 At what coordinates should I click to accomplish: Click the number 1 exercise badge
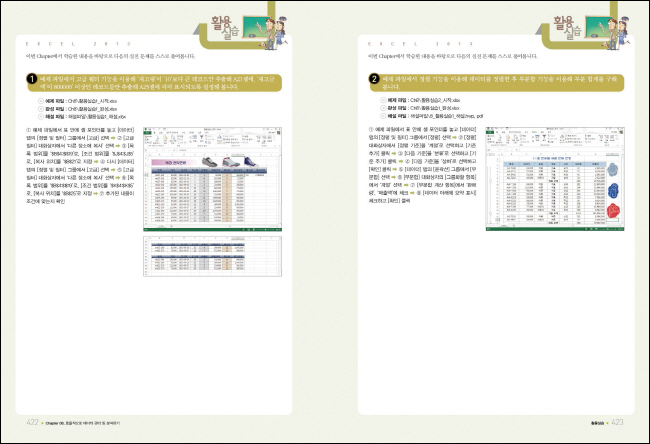(x=33, y=80)
